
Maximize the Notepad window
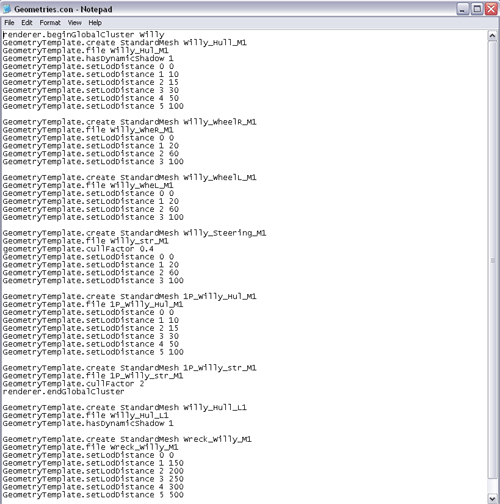coord(477,9)
